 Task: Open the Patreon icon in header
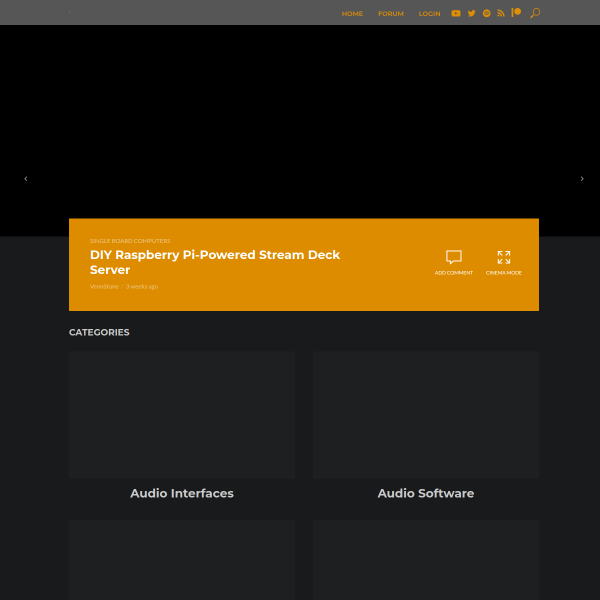point(516,13)
